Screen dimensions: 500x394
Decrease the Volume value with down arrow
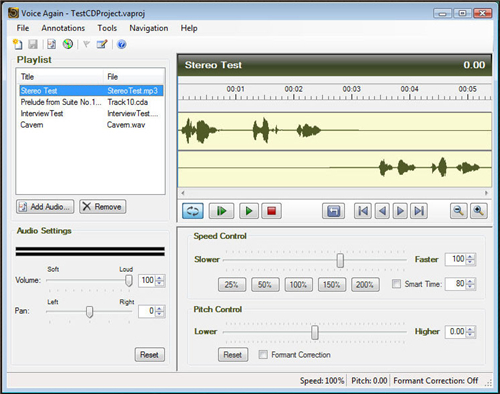click(160, 283)
